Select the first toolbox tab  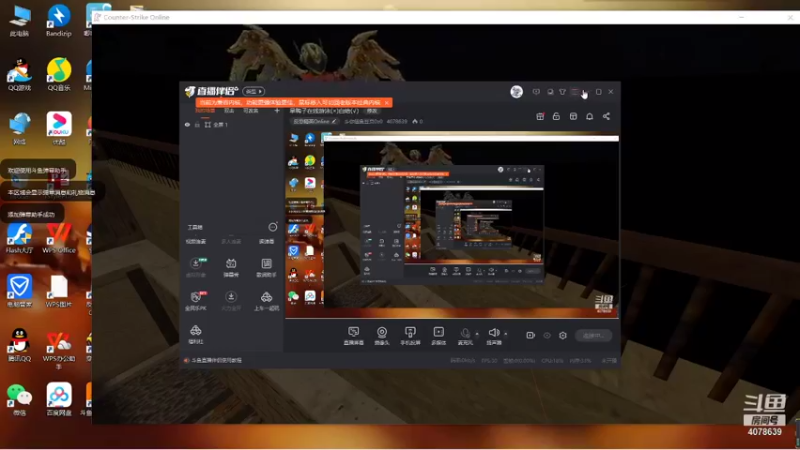coord(196,241)
